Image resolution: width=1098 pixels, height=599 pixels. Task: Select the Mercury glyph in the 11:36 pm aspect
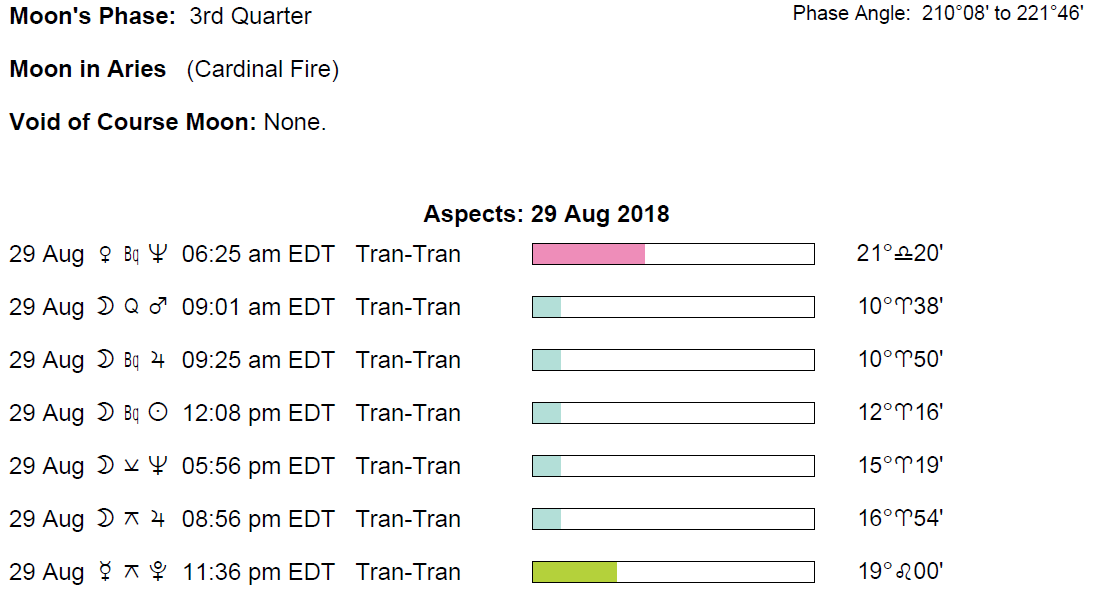103,572
